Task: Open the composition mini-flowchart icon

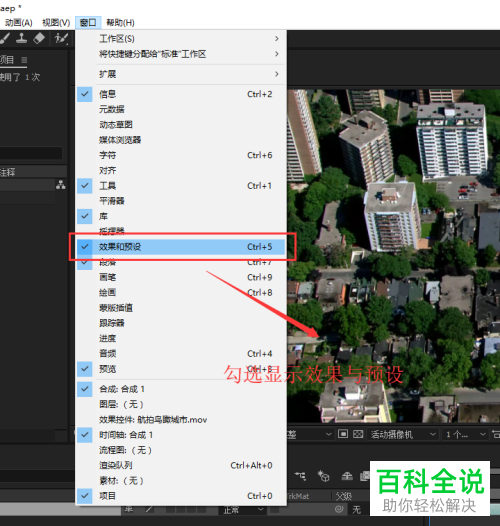Action: pyautogui.click(x=300, y=476)
